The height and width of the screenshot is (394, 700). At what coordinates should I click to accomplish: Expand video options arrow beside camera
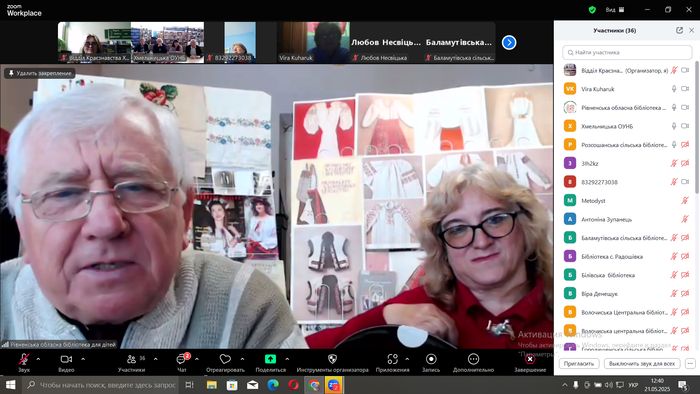pos(83,359)
